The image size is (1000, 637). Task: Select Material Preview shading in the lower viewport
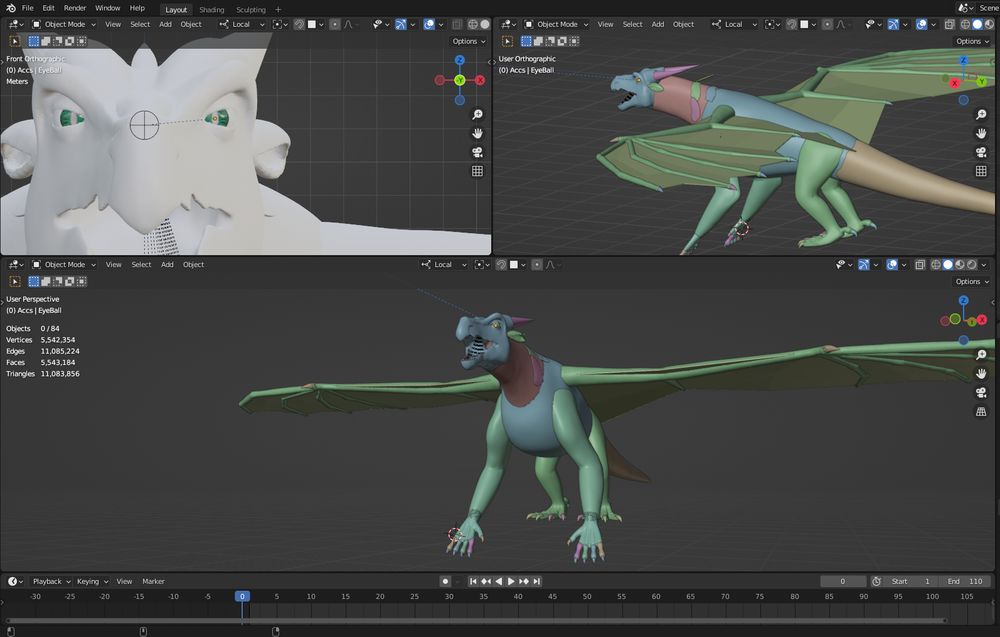click(x=959, y=264)
